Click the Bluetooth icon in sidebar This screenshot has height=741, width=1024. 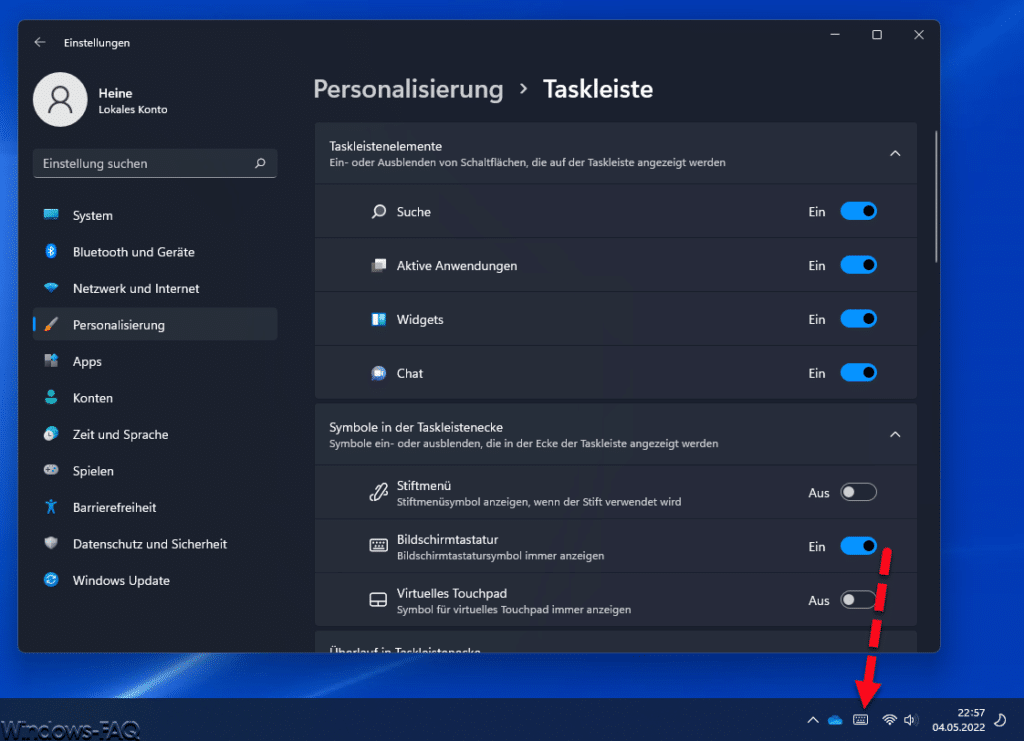51,251
